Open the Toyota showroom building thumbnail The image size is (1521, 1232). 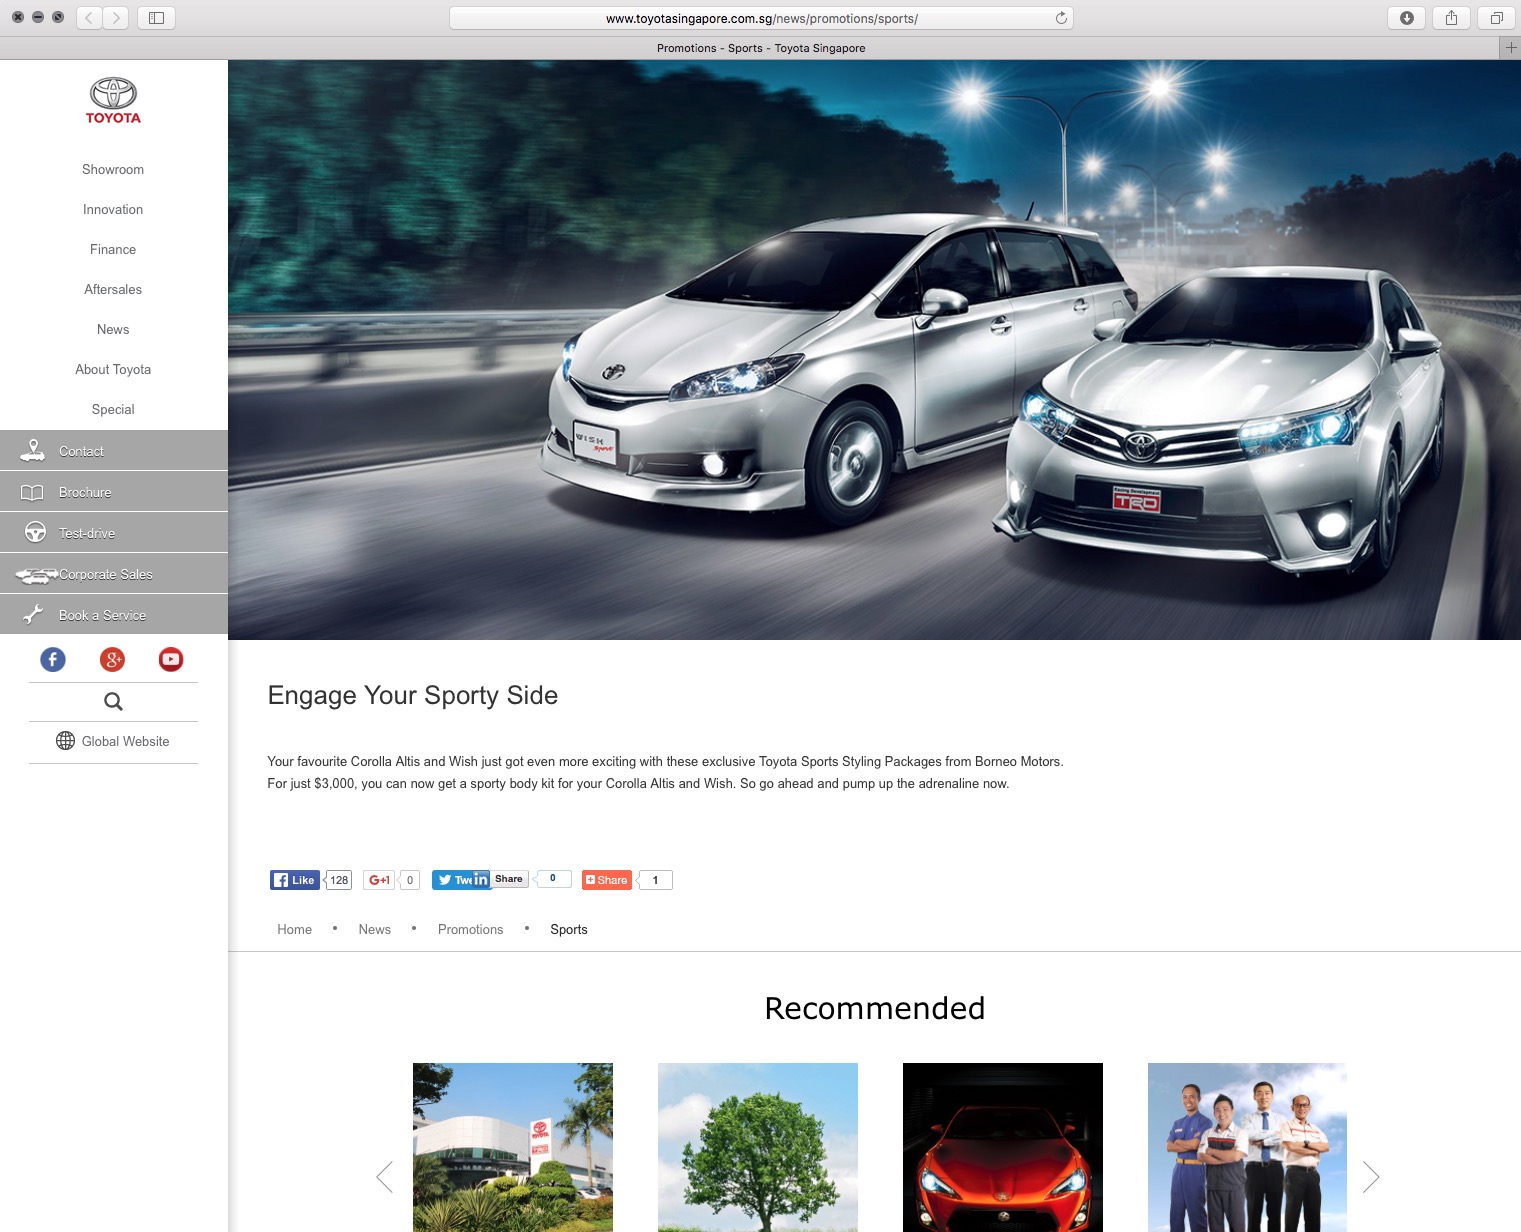(513, 1147)
